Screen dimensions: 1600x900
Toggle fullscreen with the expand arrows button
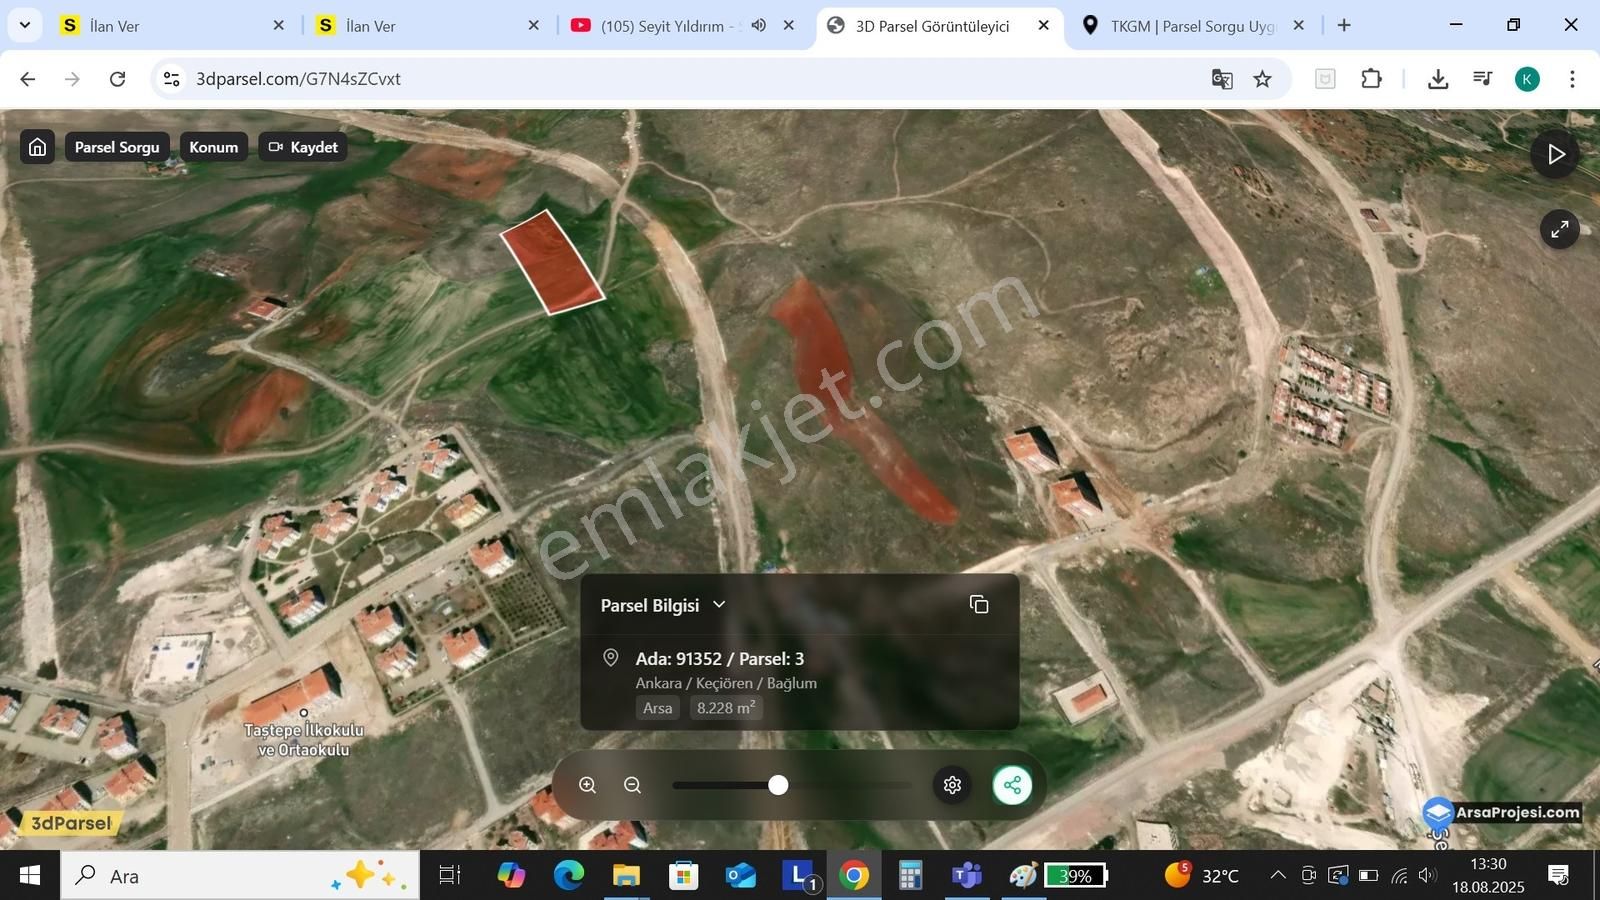pos(1560,228)
